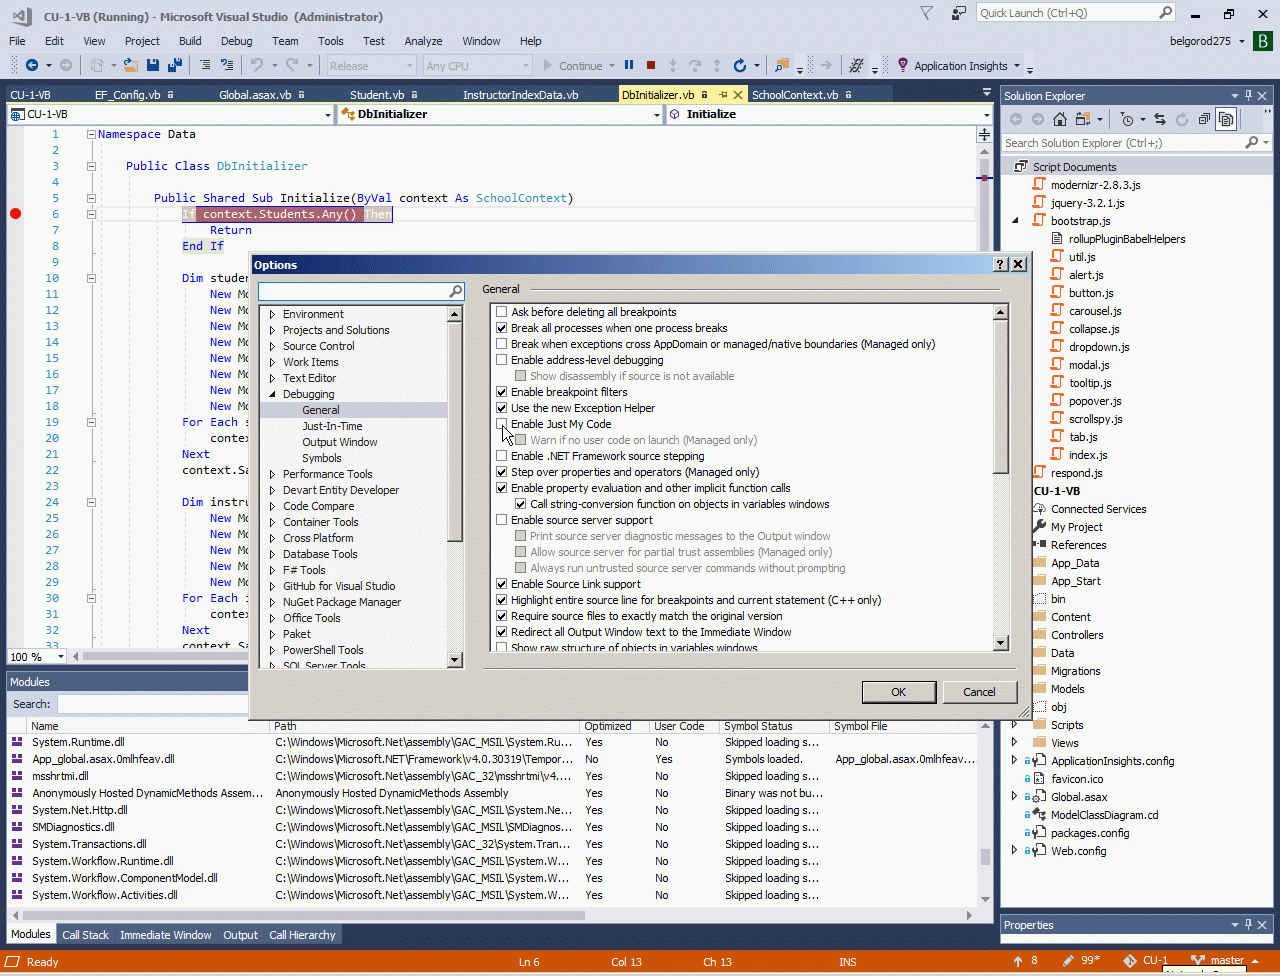Viewport: 1280px width, 976px height.
Task: Pause execution with Break All icon
Action: [629, 66]
